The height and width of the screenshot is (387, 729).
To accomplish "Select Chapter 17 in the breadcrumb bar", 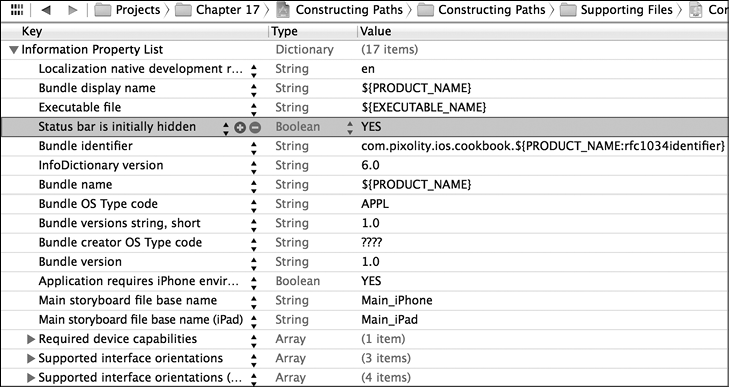I will point(228,10).
